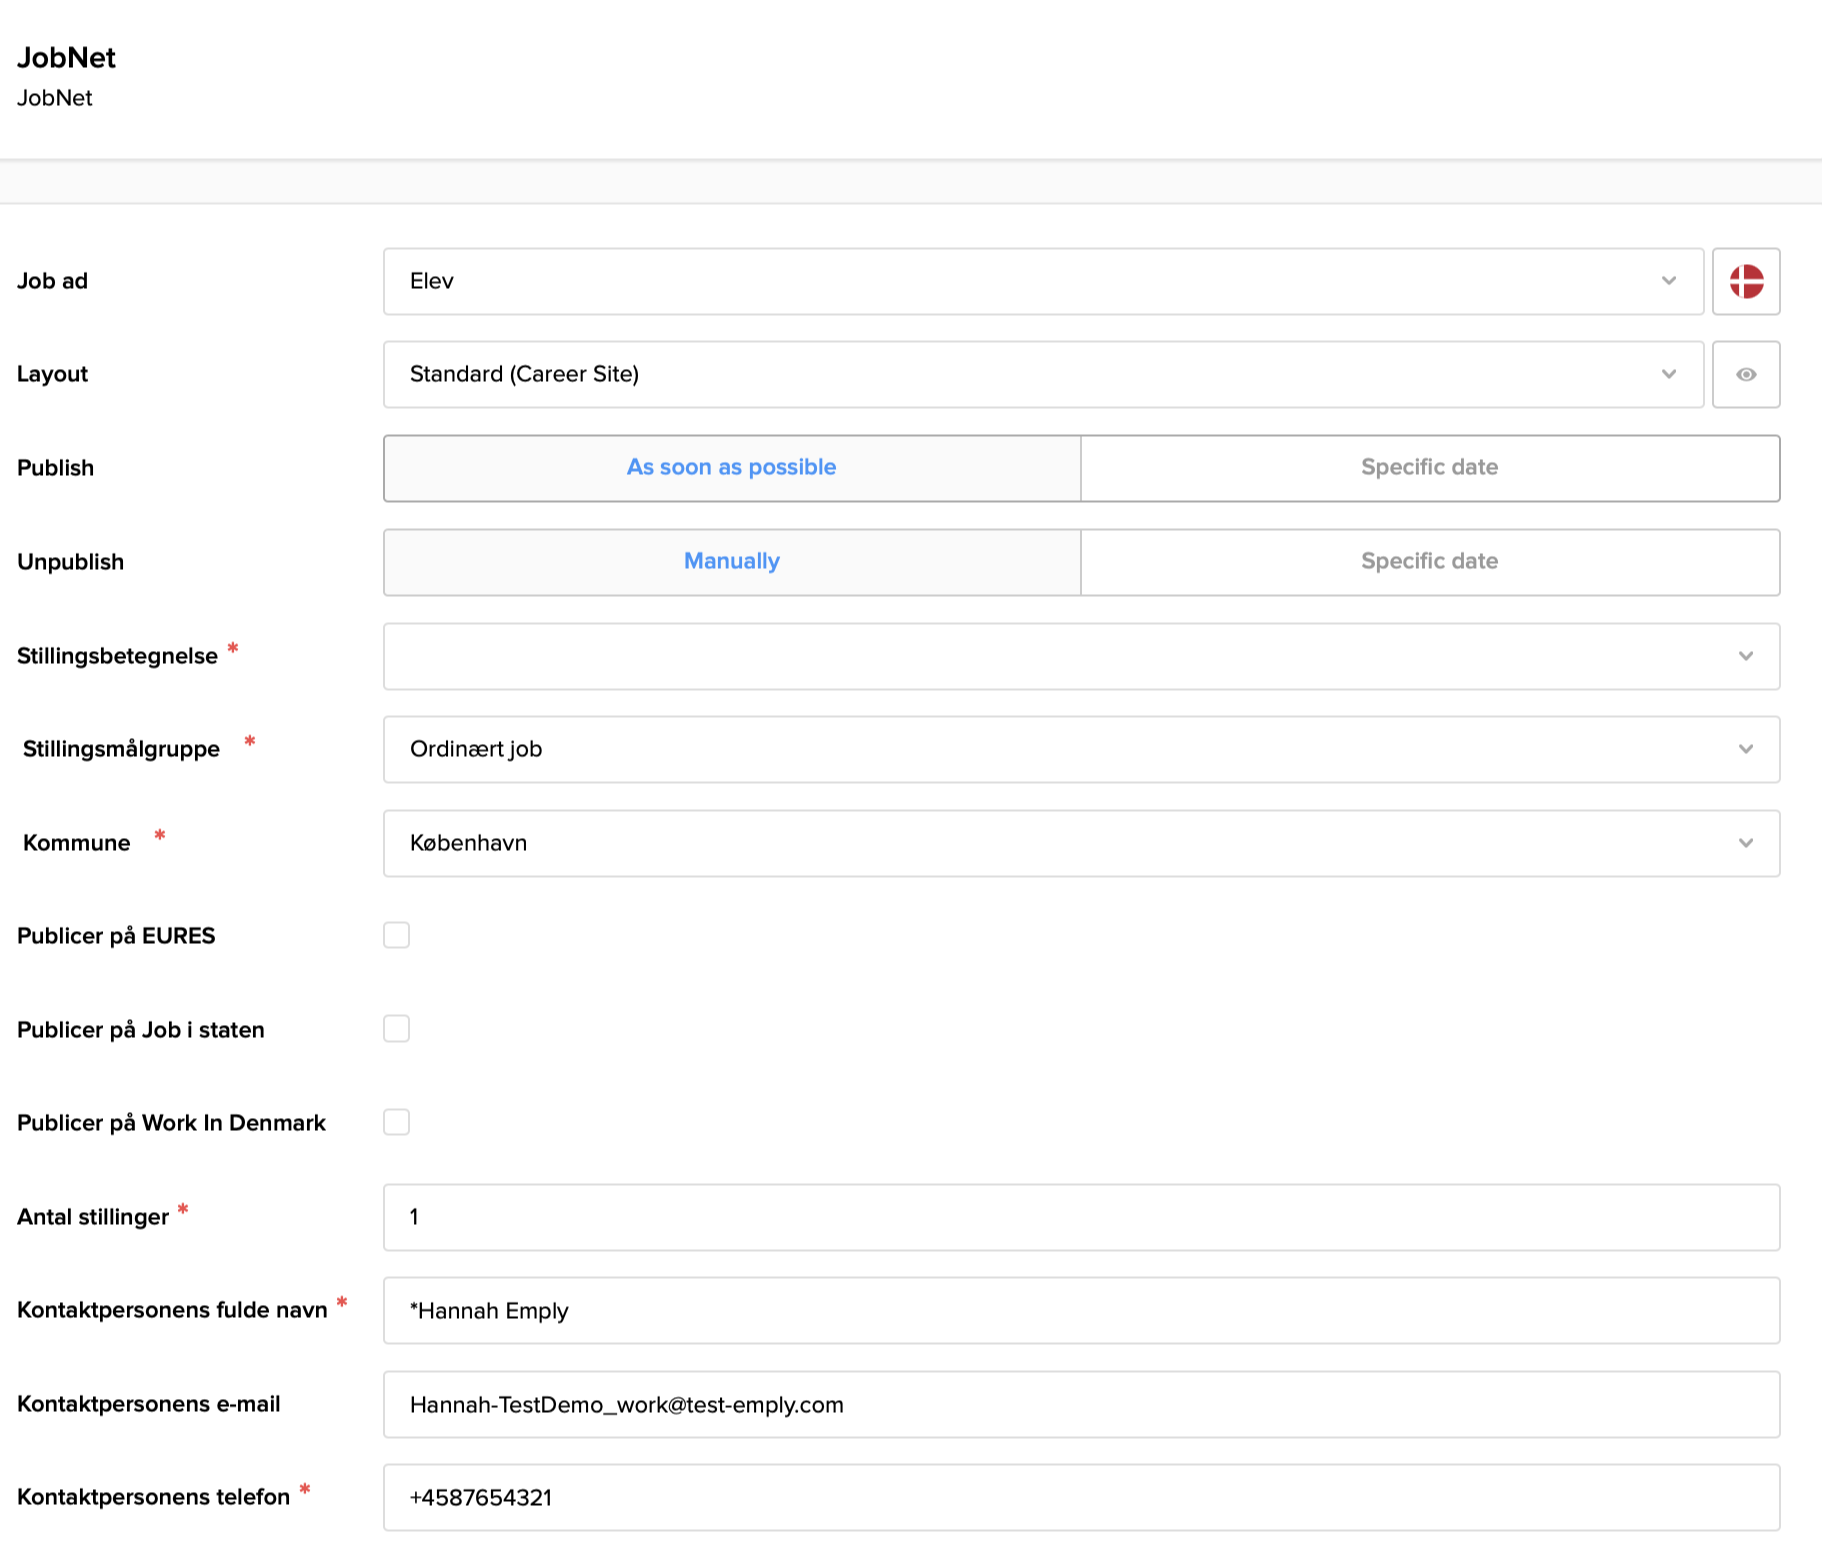
Task: Click the chevron arrow in Job ad field
Action: (x=1668, y=281)
